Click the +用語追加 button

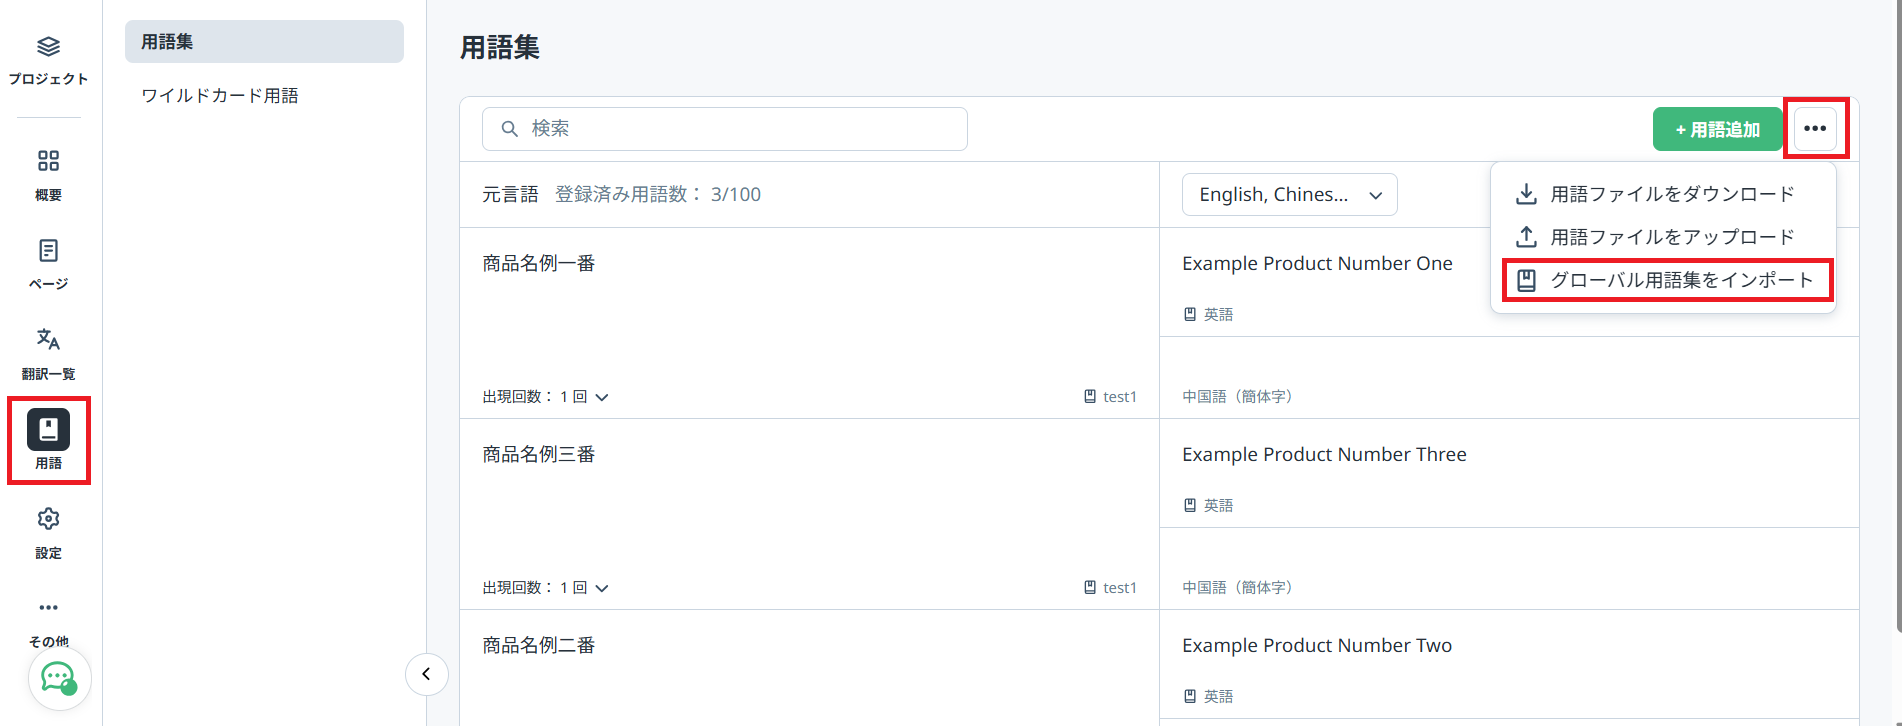click(x=1717, y=130)
